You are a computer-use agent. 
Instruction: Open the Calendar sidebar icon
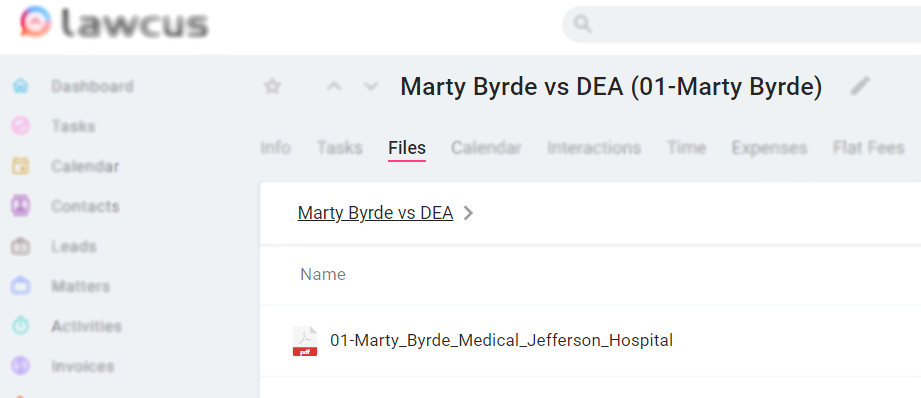pos(21,166)
